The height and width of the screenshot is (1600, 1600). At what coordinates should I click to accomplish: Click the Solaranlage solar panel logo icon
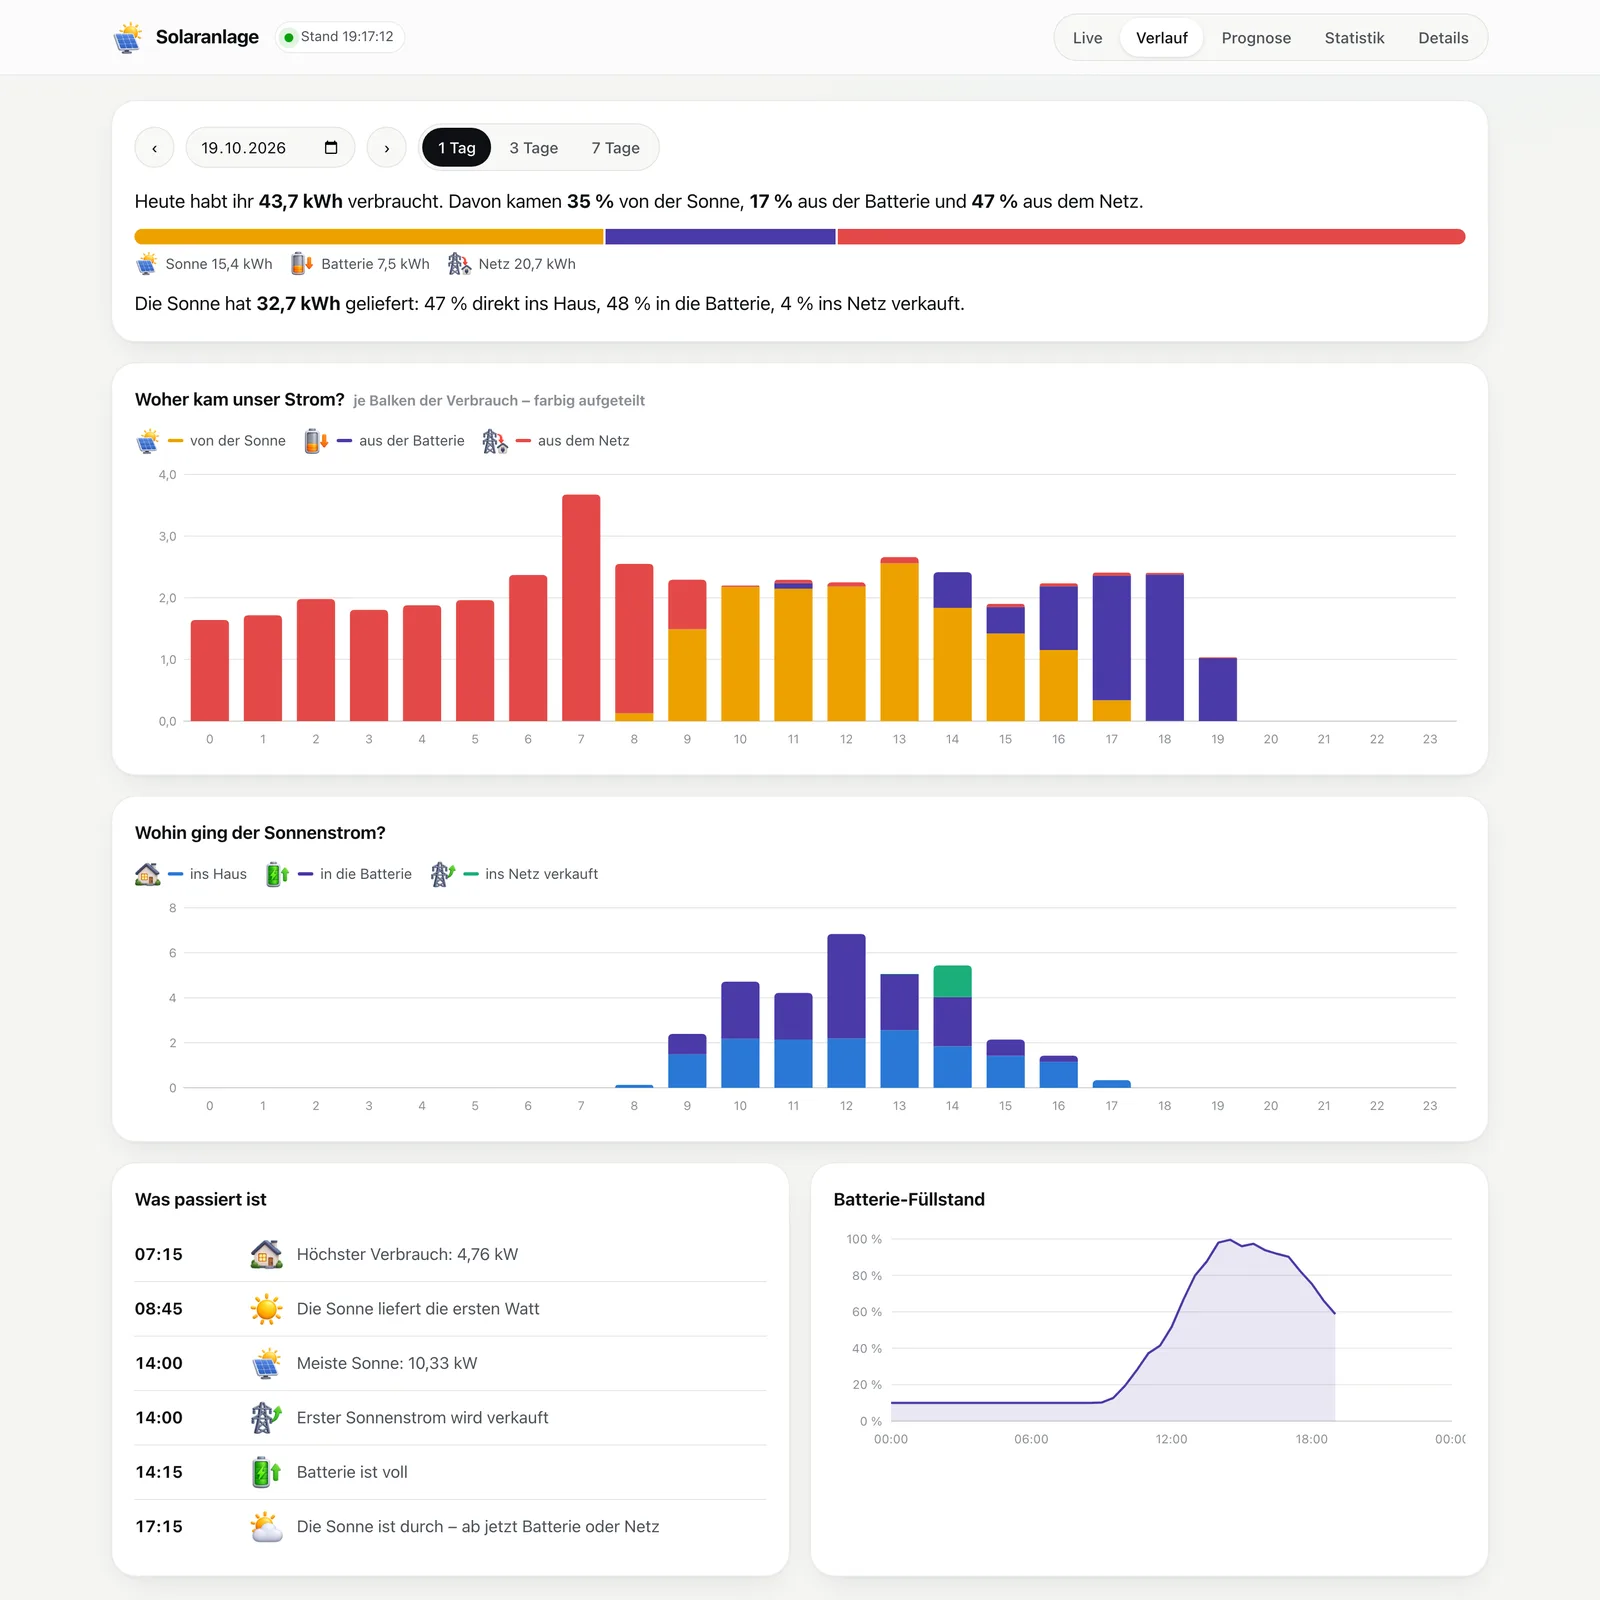pos(128,37)
